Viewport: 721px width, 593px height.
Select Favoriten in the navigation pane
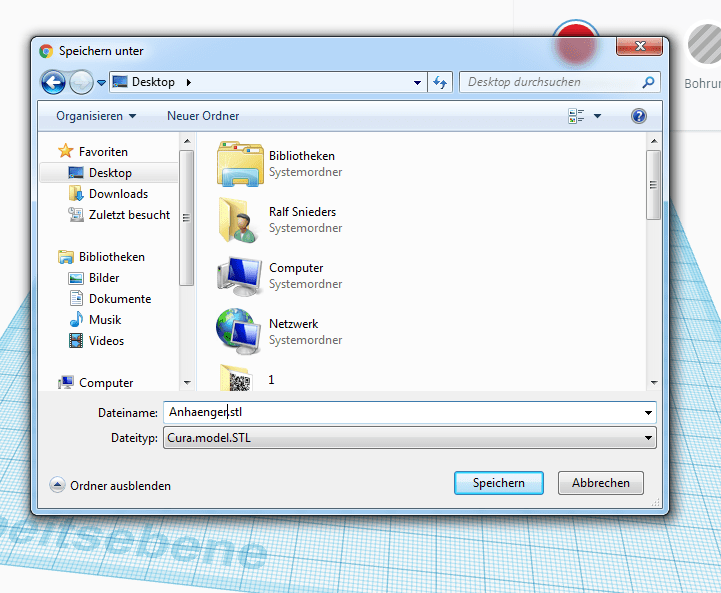(103, 152)
